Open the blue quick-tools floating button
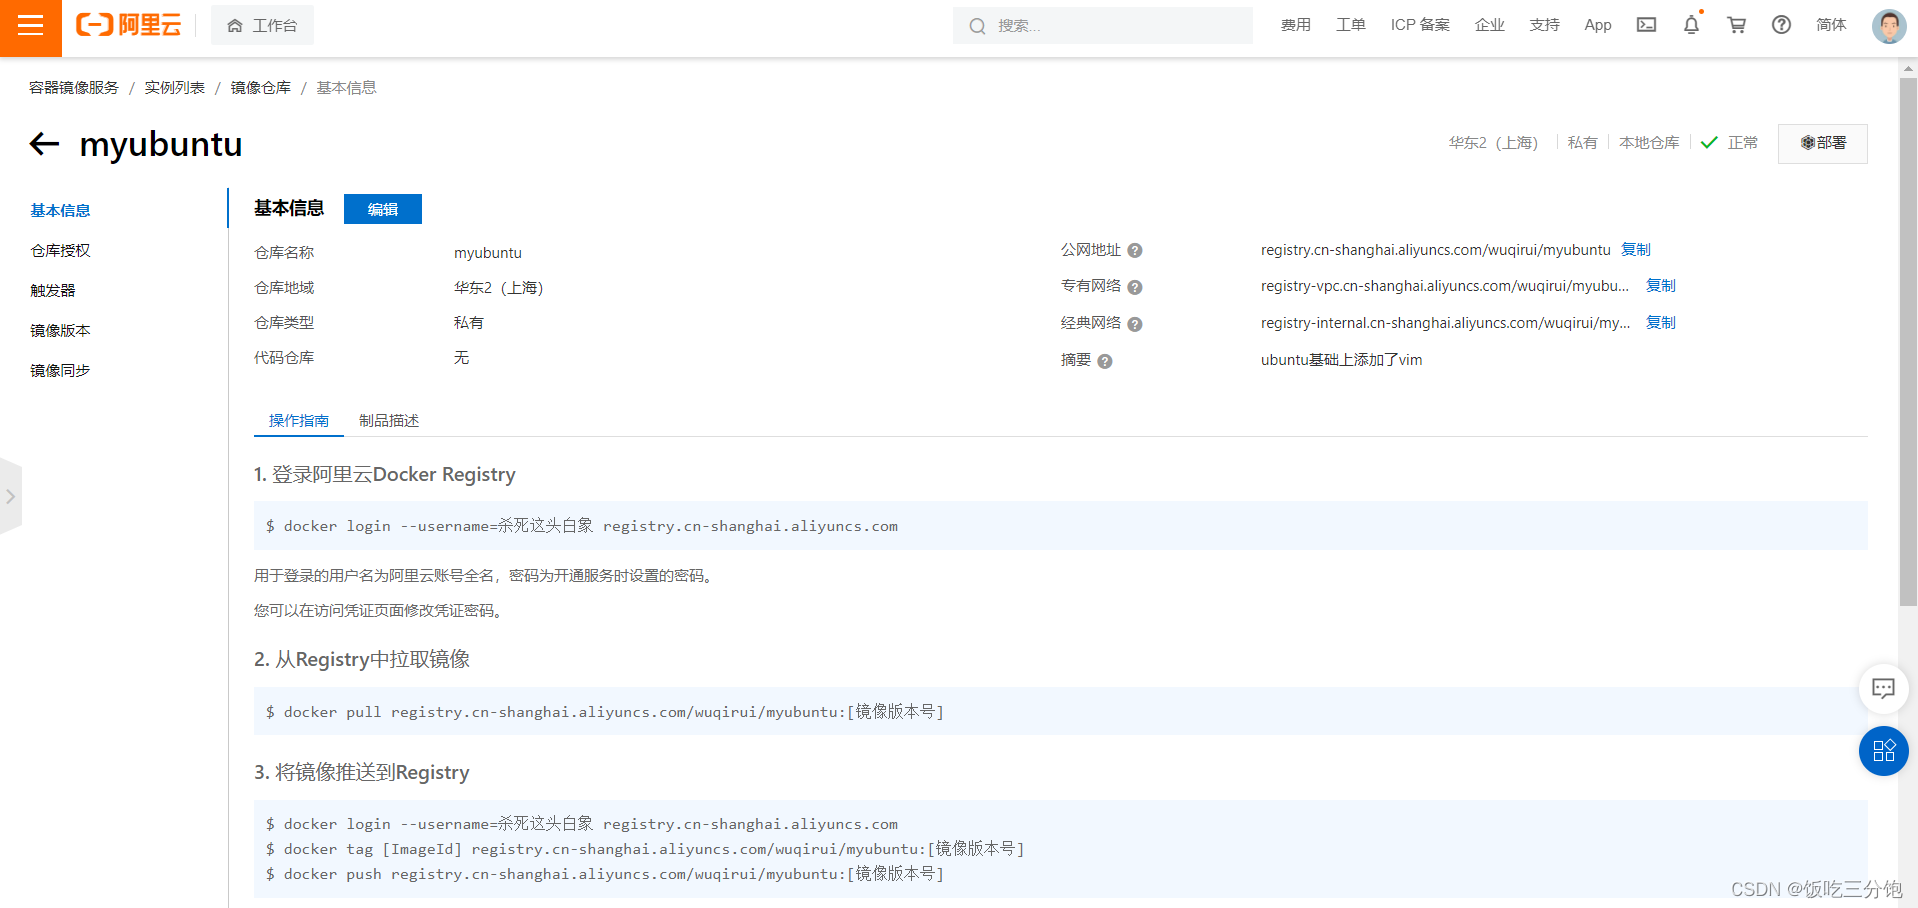The image size is (1918, 908). (1883, 751)
